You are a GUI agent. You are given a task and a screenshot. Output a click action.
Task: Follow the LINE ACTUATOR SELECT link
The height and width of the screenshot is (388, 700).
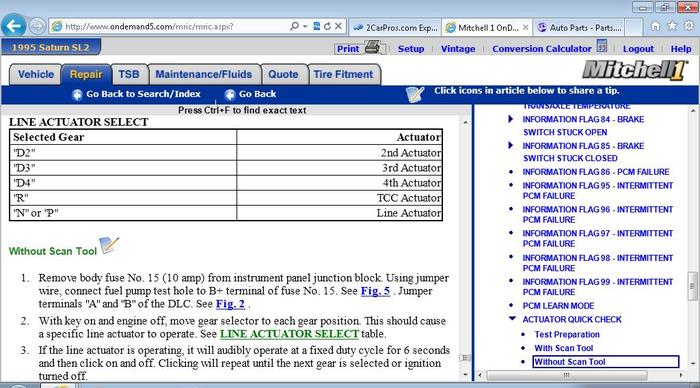click(x=289, y=334)
